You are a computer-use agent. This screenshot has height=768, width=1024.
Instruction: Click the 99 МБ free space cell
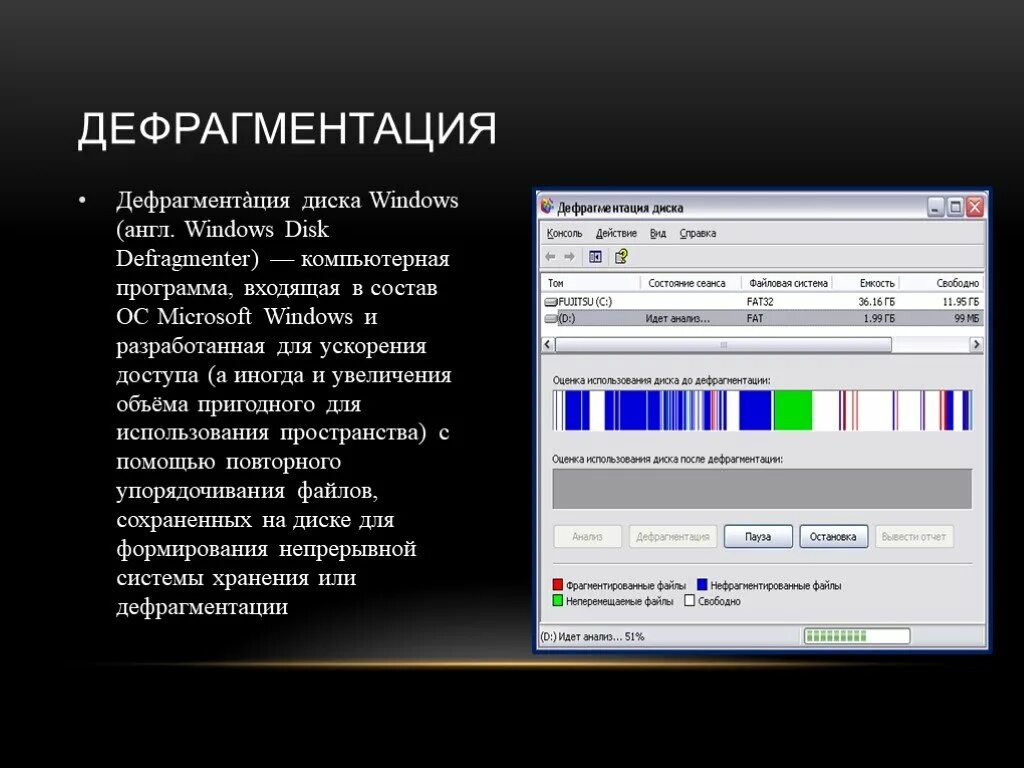pos(967,319)
